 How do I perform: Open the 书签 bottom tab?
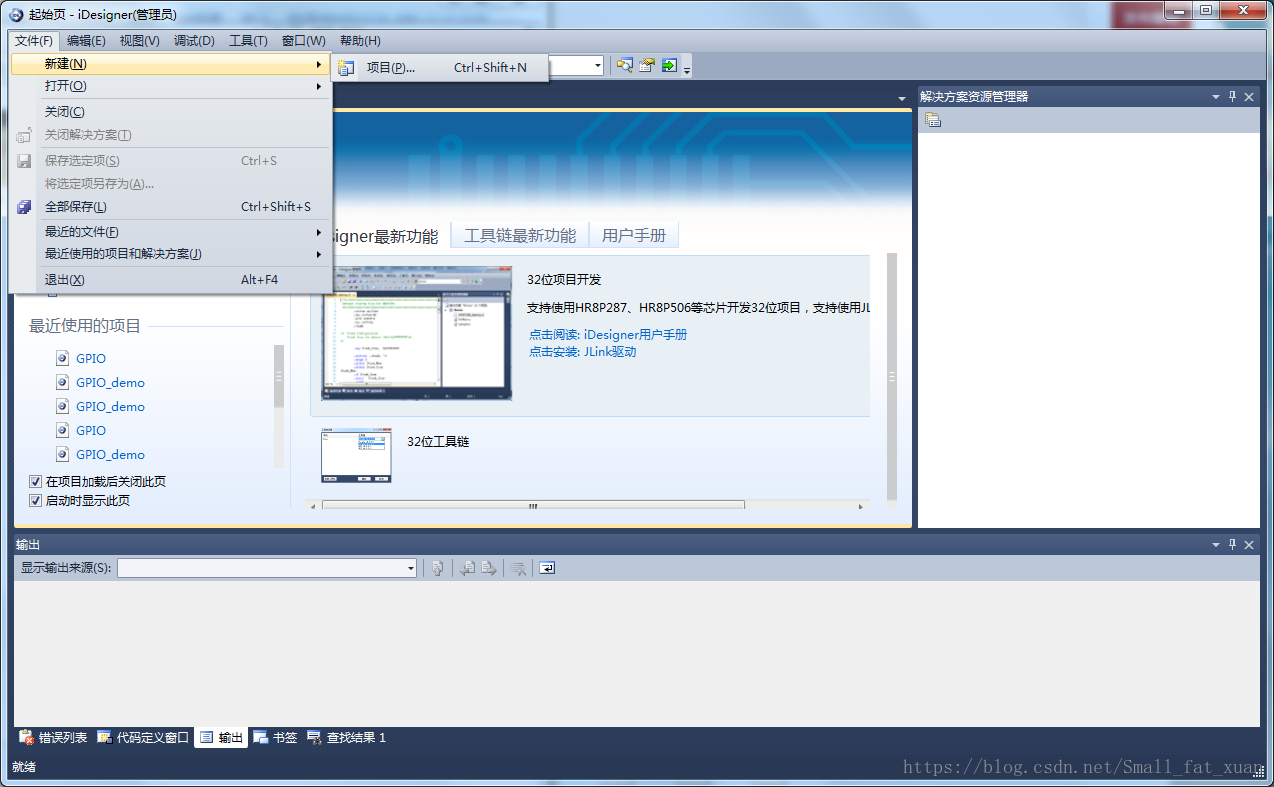(275, 738)
